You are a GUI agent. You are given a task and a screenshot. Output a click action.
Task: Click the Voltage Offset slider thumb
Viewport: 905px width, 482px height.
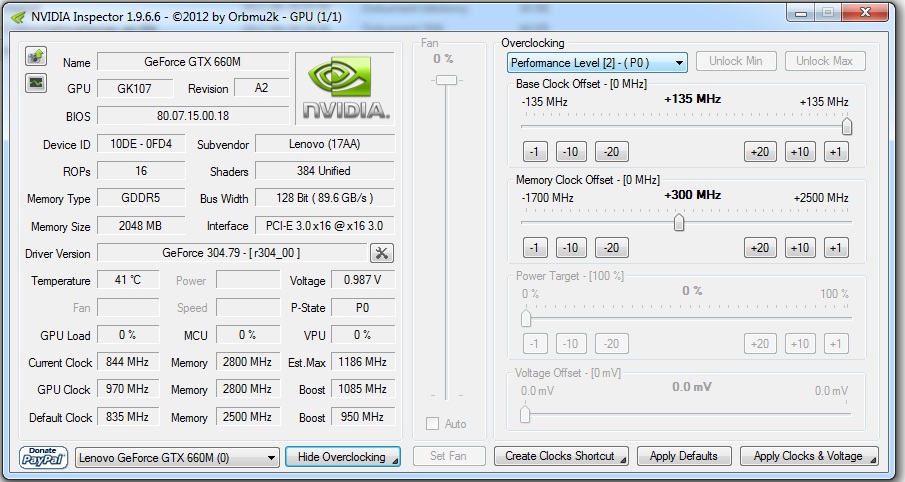[525, 414]
